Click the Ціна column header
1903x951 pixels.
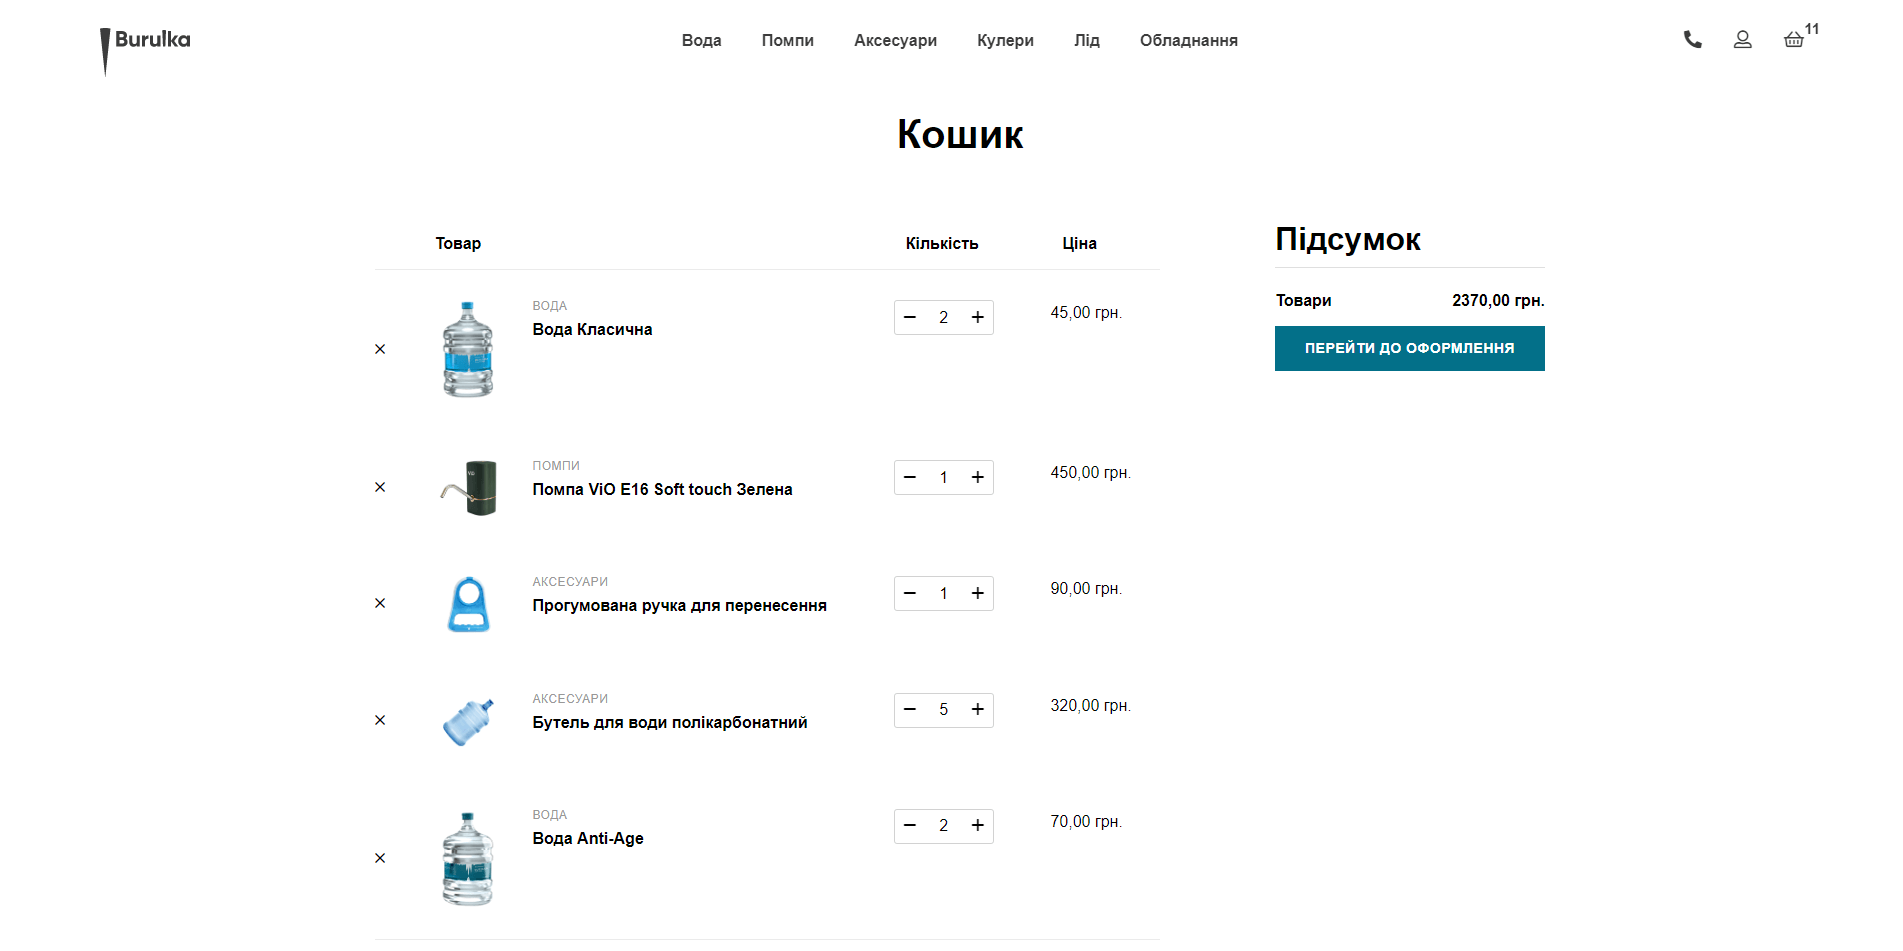pos(1079,243)
